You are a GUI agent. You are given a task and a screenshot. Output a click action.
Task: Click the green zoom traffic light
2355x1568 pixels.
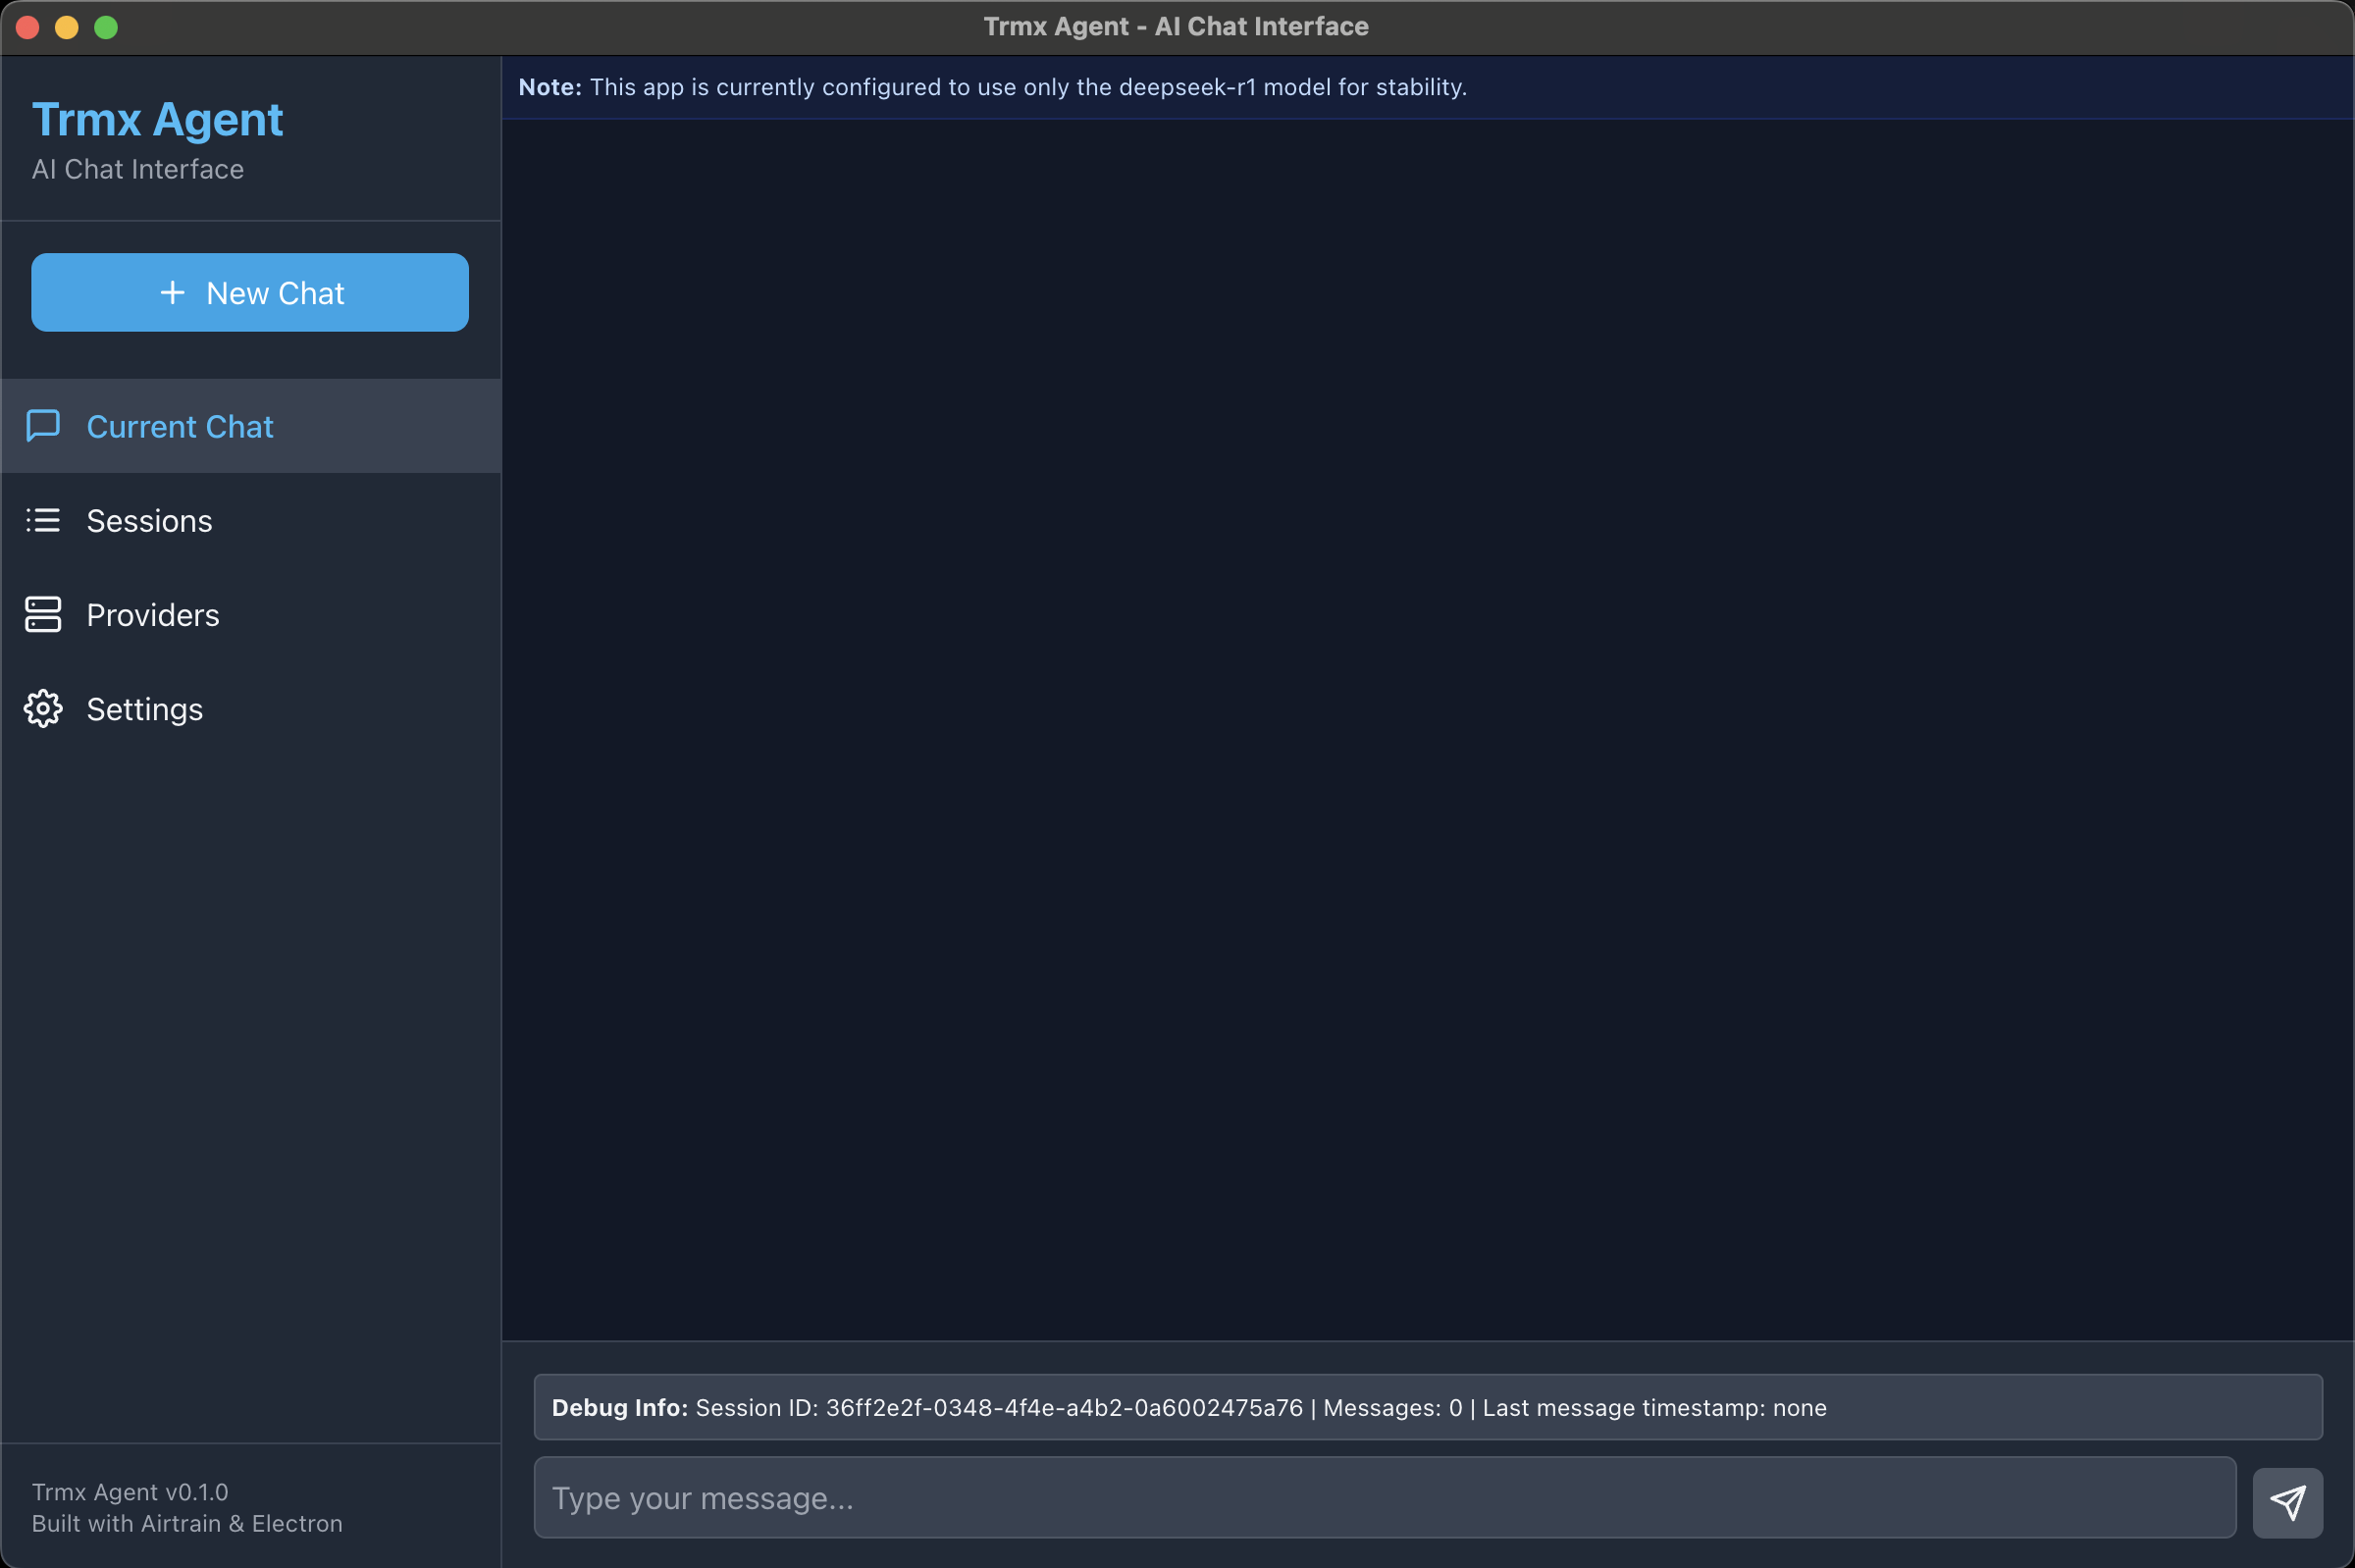(106, 27)
